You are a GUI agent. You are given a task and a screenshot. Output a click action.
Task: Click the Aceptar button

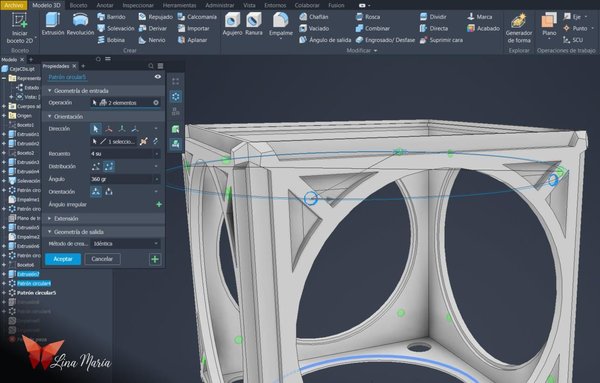63,259
